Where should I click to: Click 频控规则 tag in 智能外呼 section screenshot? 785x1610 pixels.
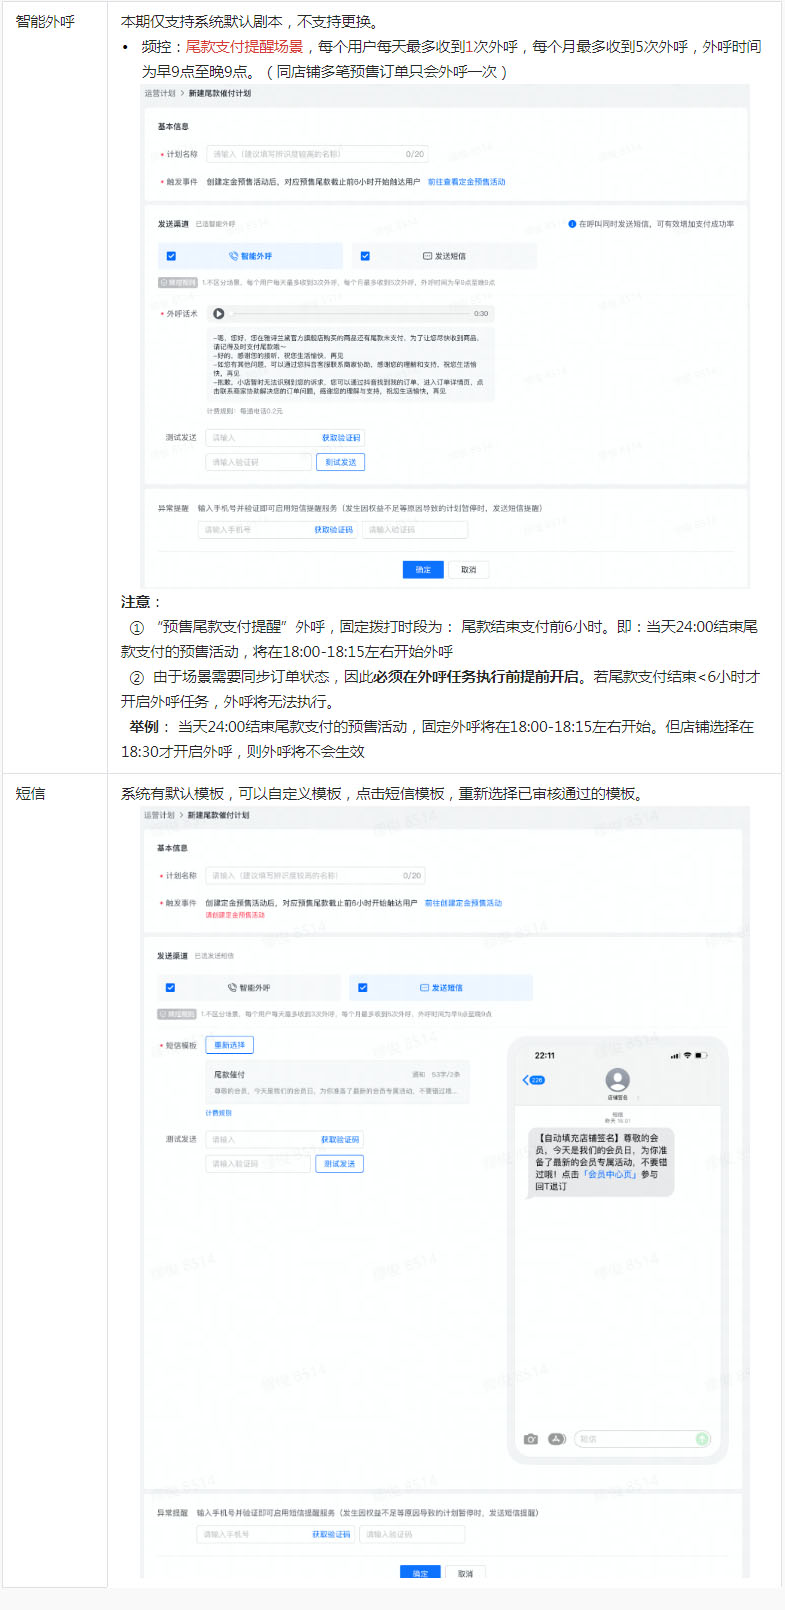(x=178, y=283)
